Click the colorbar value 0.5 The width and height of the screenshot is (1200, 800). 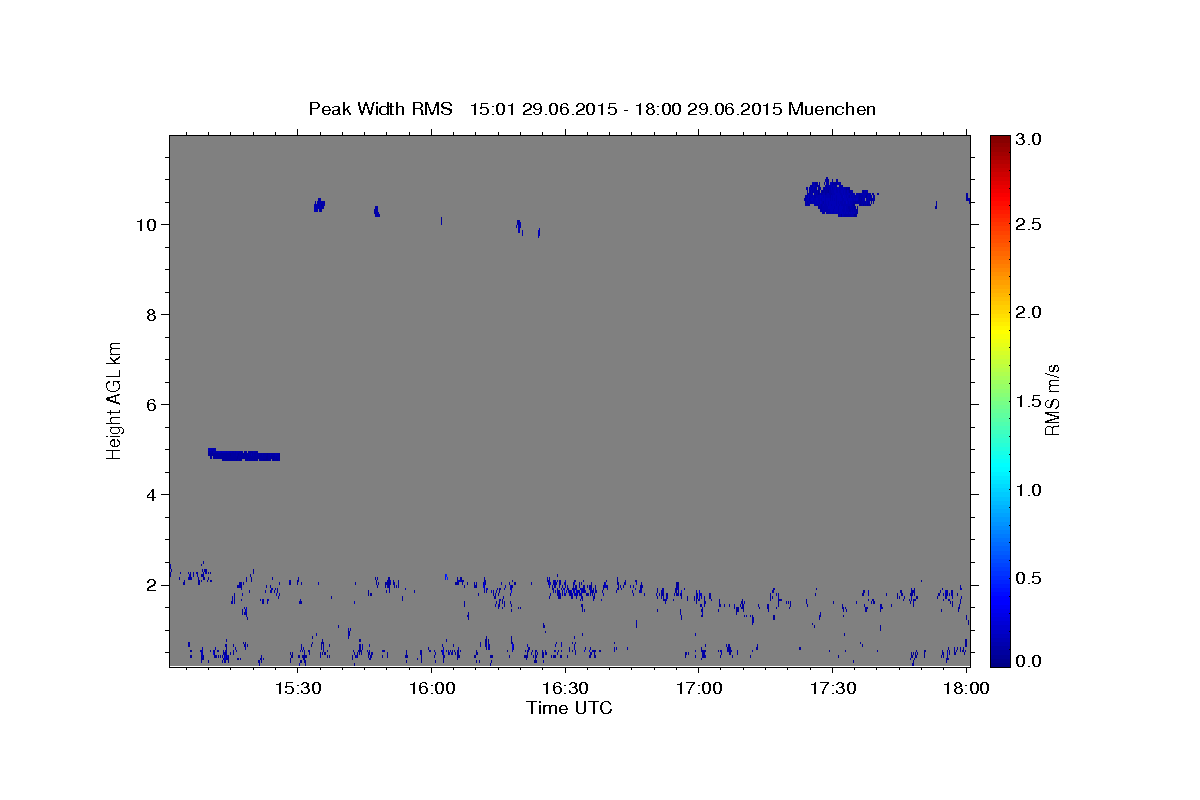pos(1030,578)
